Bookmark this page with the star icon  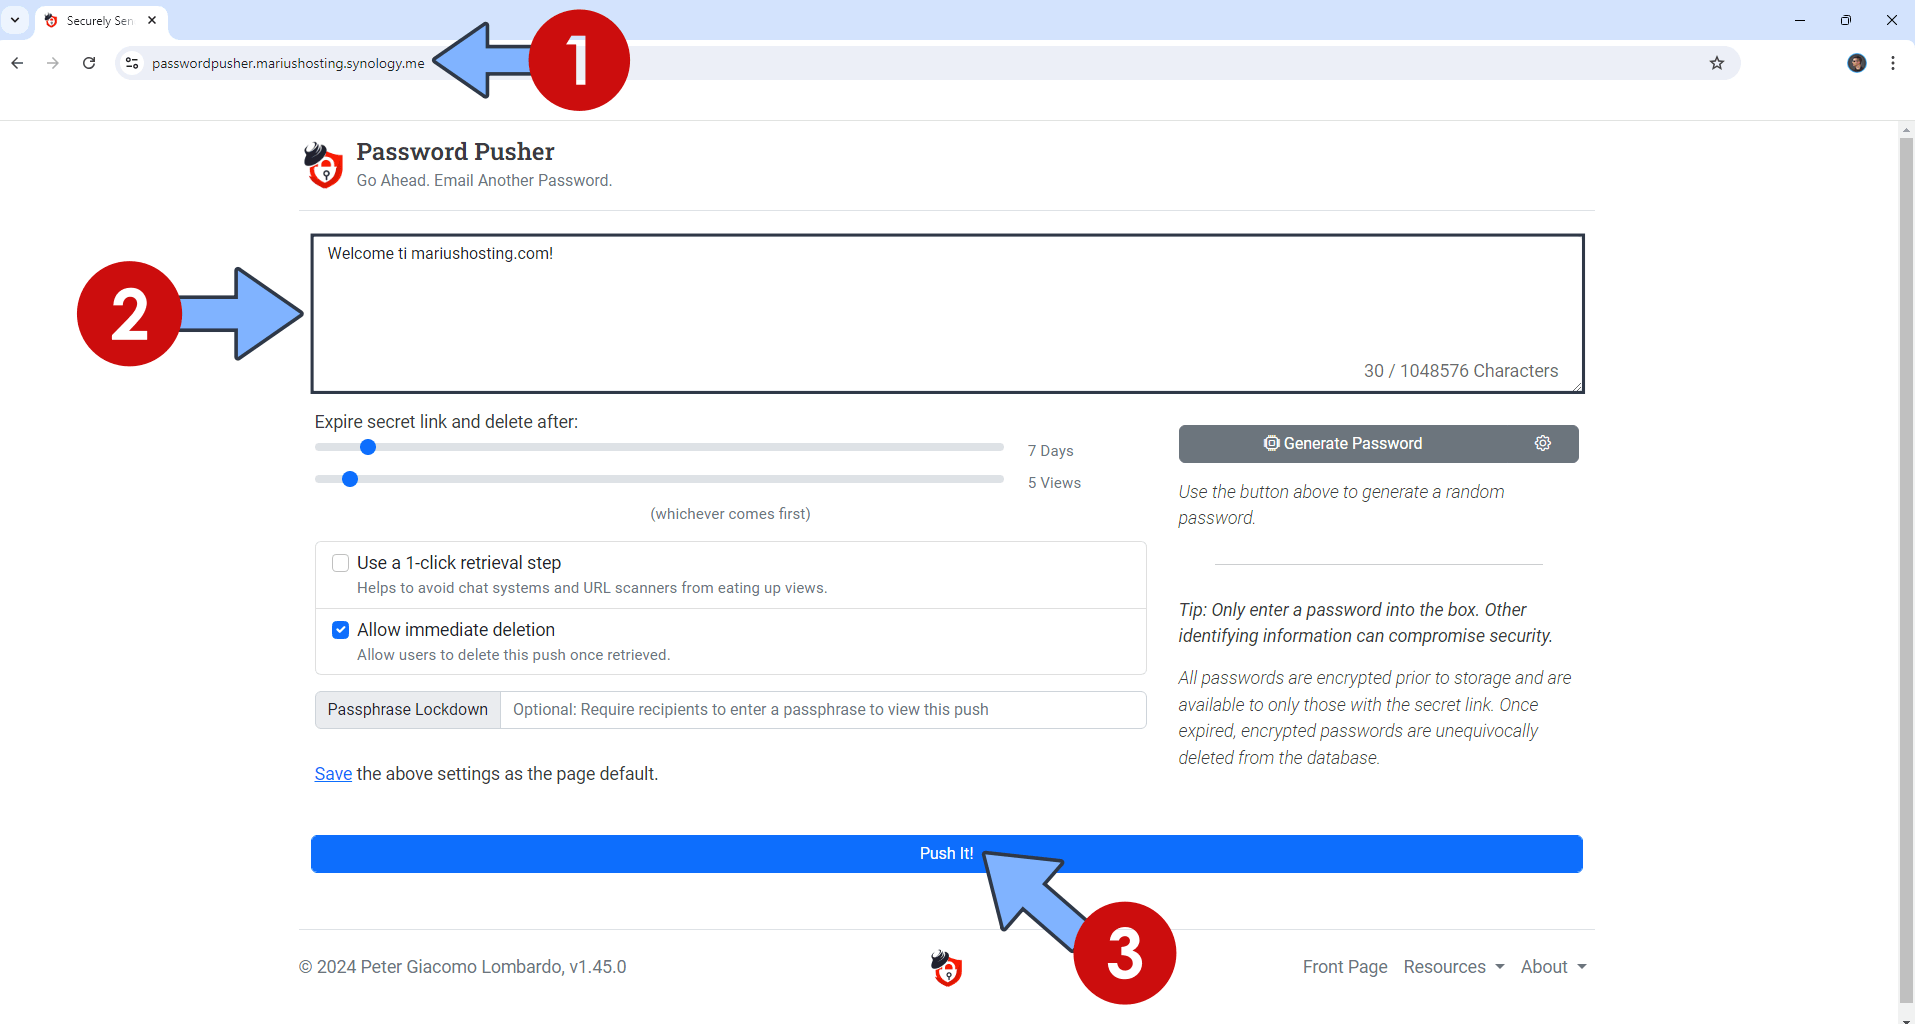click(1717, 63)
